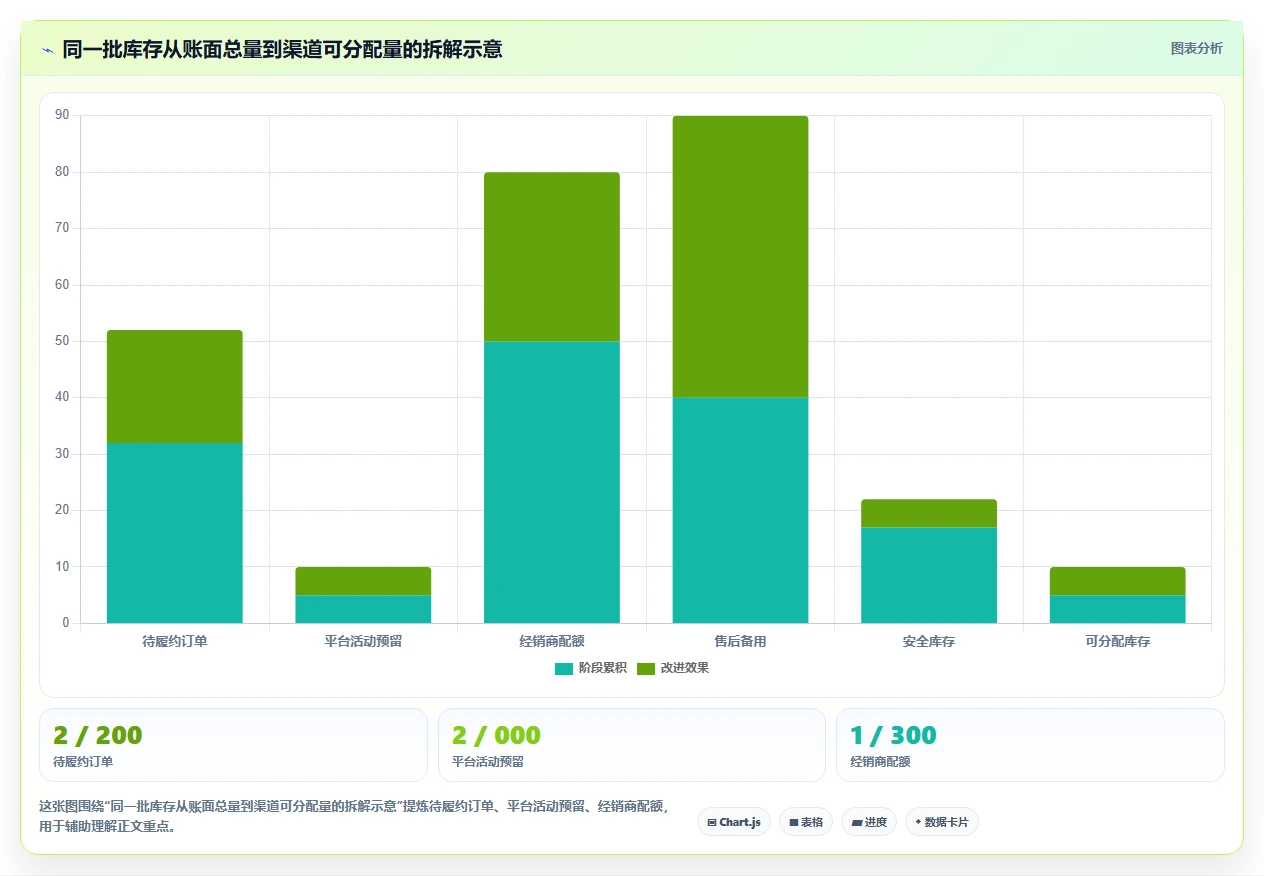Click the description paragraph starting 这张图围绕
Image resolution: width=1264 pixels, height=876 pixels.
354,816
